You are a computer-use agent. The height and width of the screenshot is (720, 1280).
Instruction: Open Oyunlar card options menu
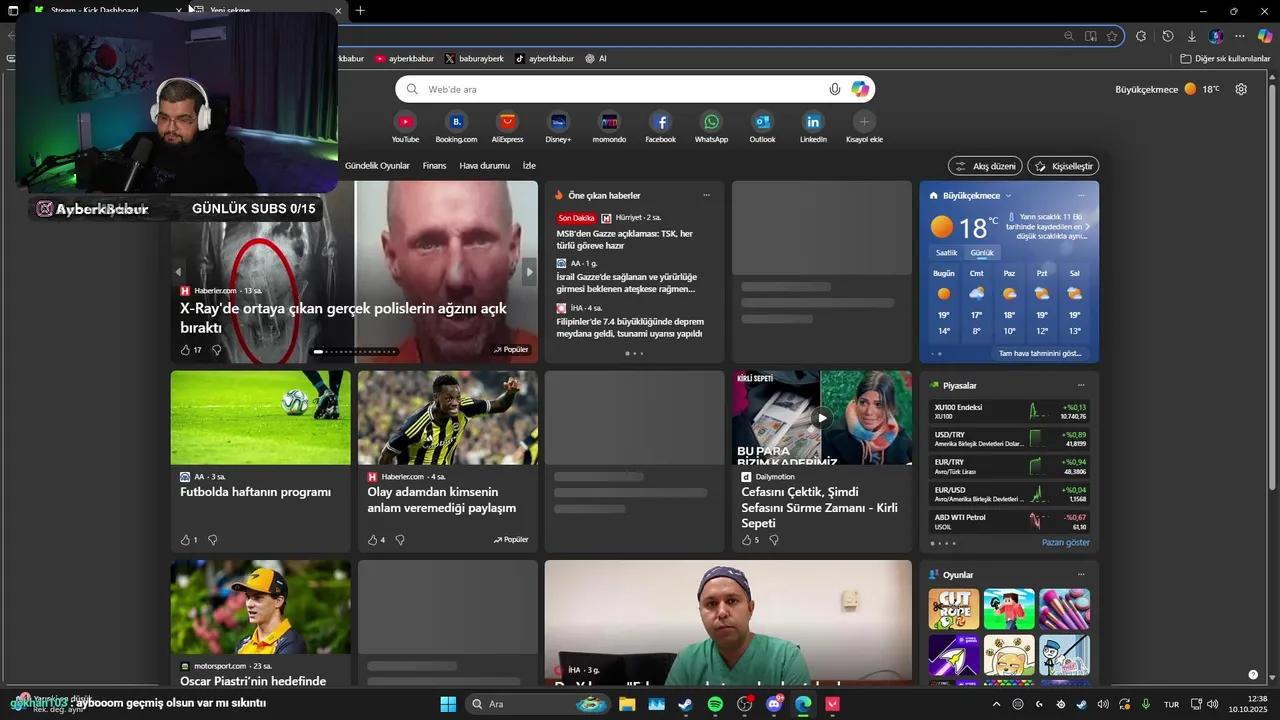tap(1081, 575)
